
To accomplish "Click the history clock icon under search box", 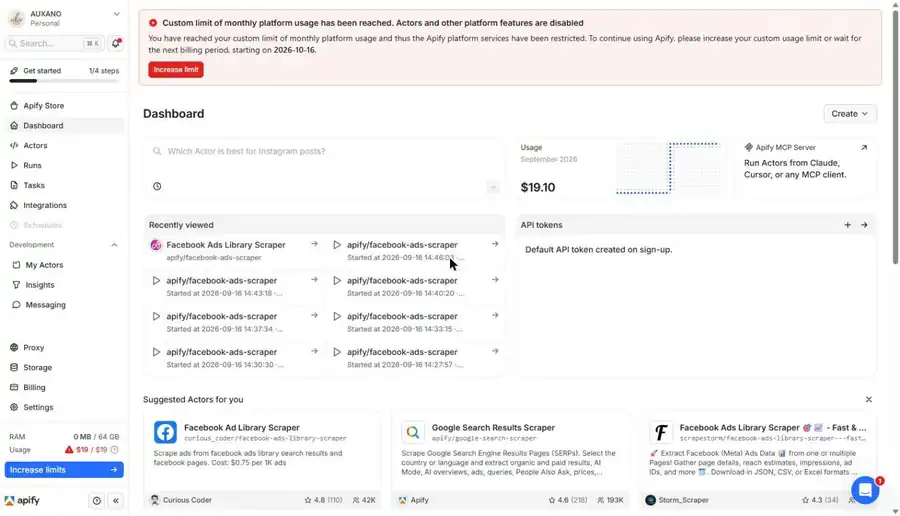I will coord(157,186).
